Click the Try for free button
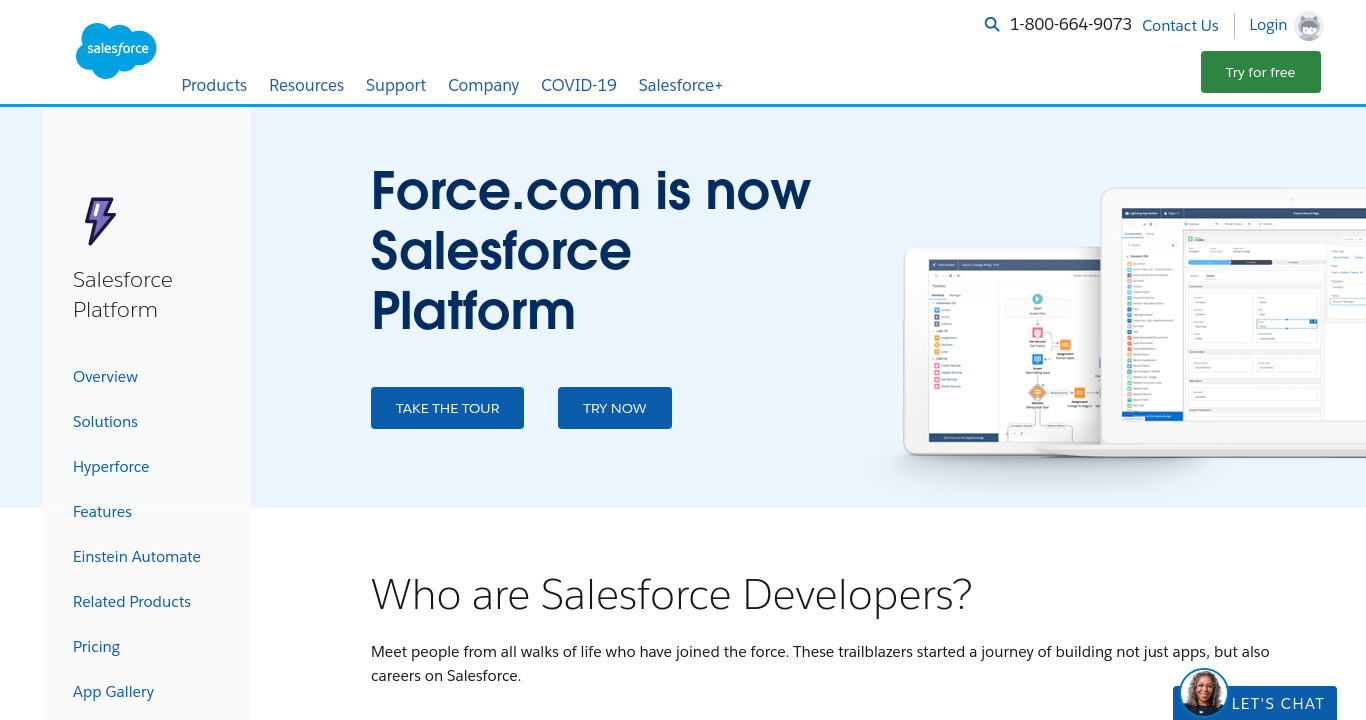The height and width of the screenshot is (720, 1366). tap(1261, 72)
